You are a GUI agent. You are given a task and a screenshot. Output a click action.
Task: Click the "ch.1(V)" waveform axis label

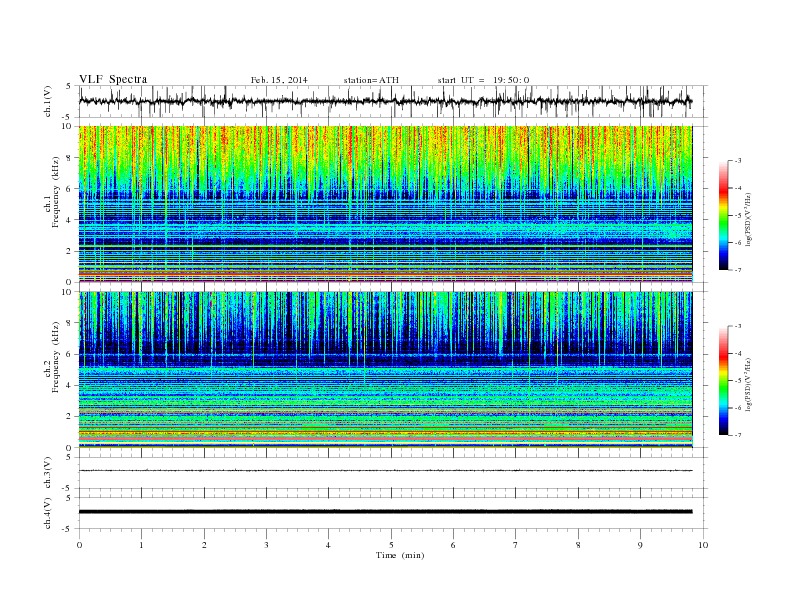point(48,101)
